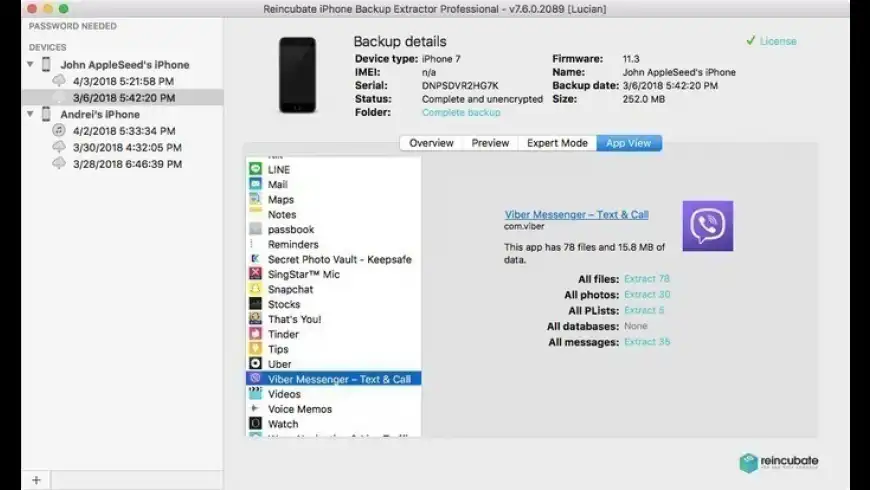Screen dimensions: 870x490
Task: Click the macOS green zoom window button
Action: click(x=64, y=8)
